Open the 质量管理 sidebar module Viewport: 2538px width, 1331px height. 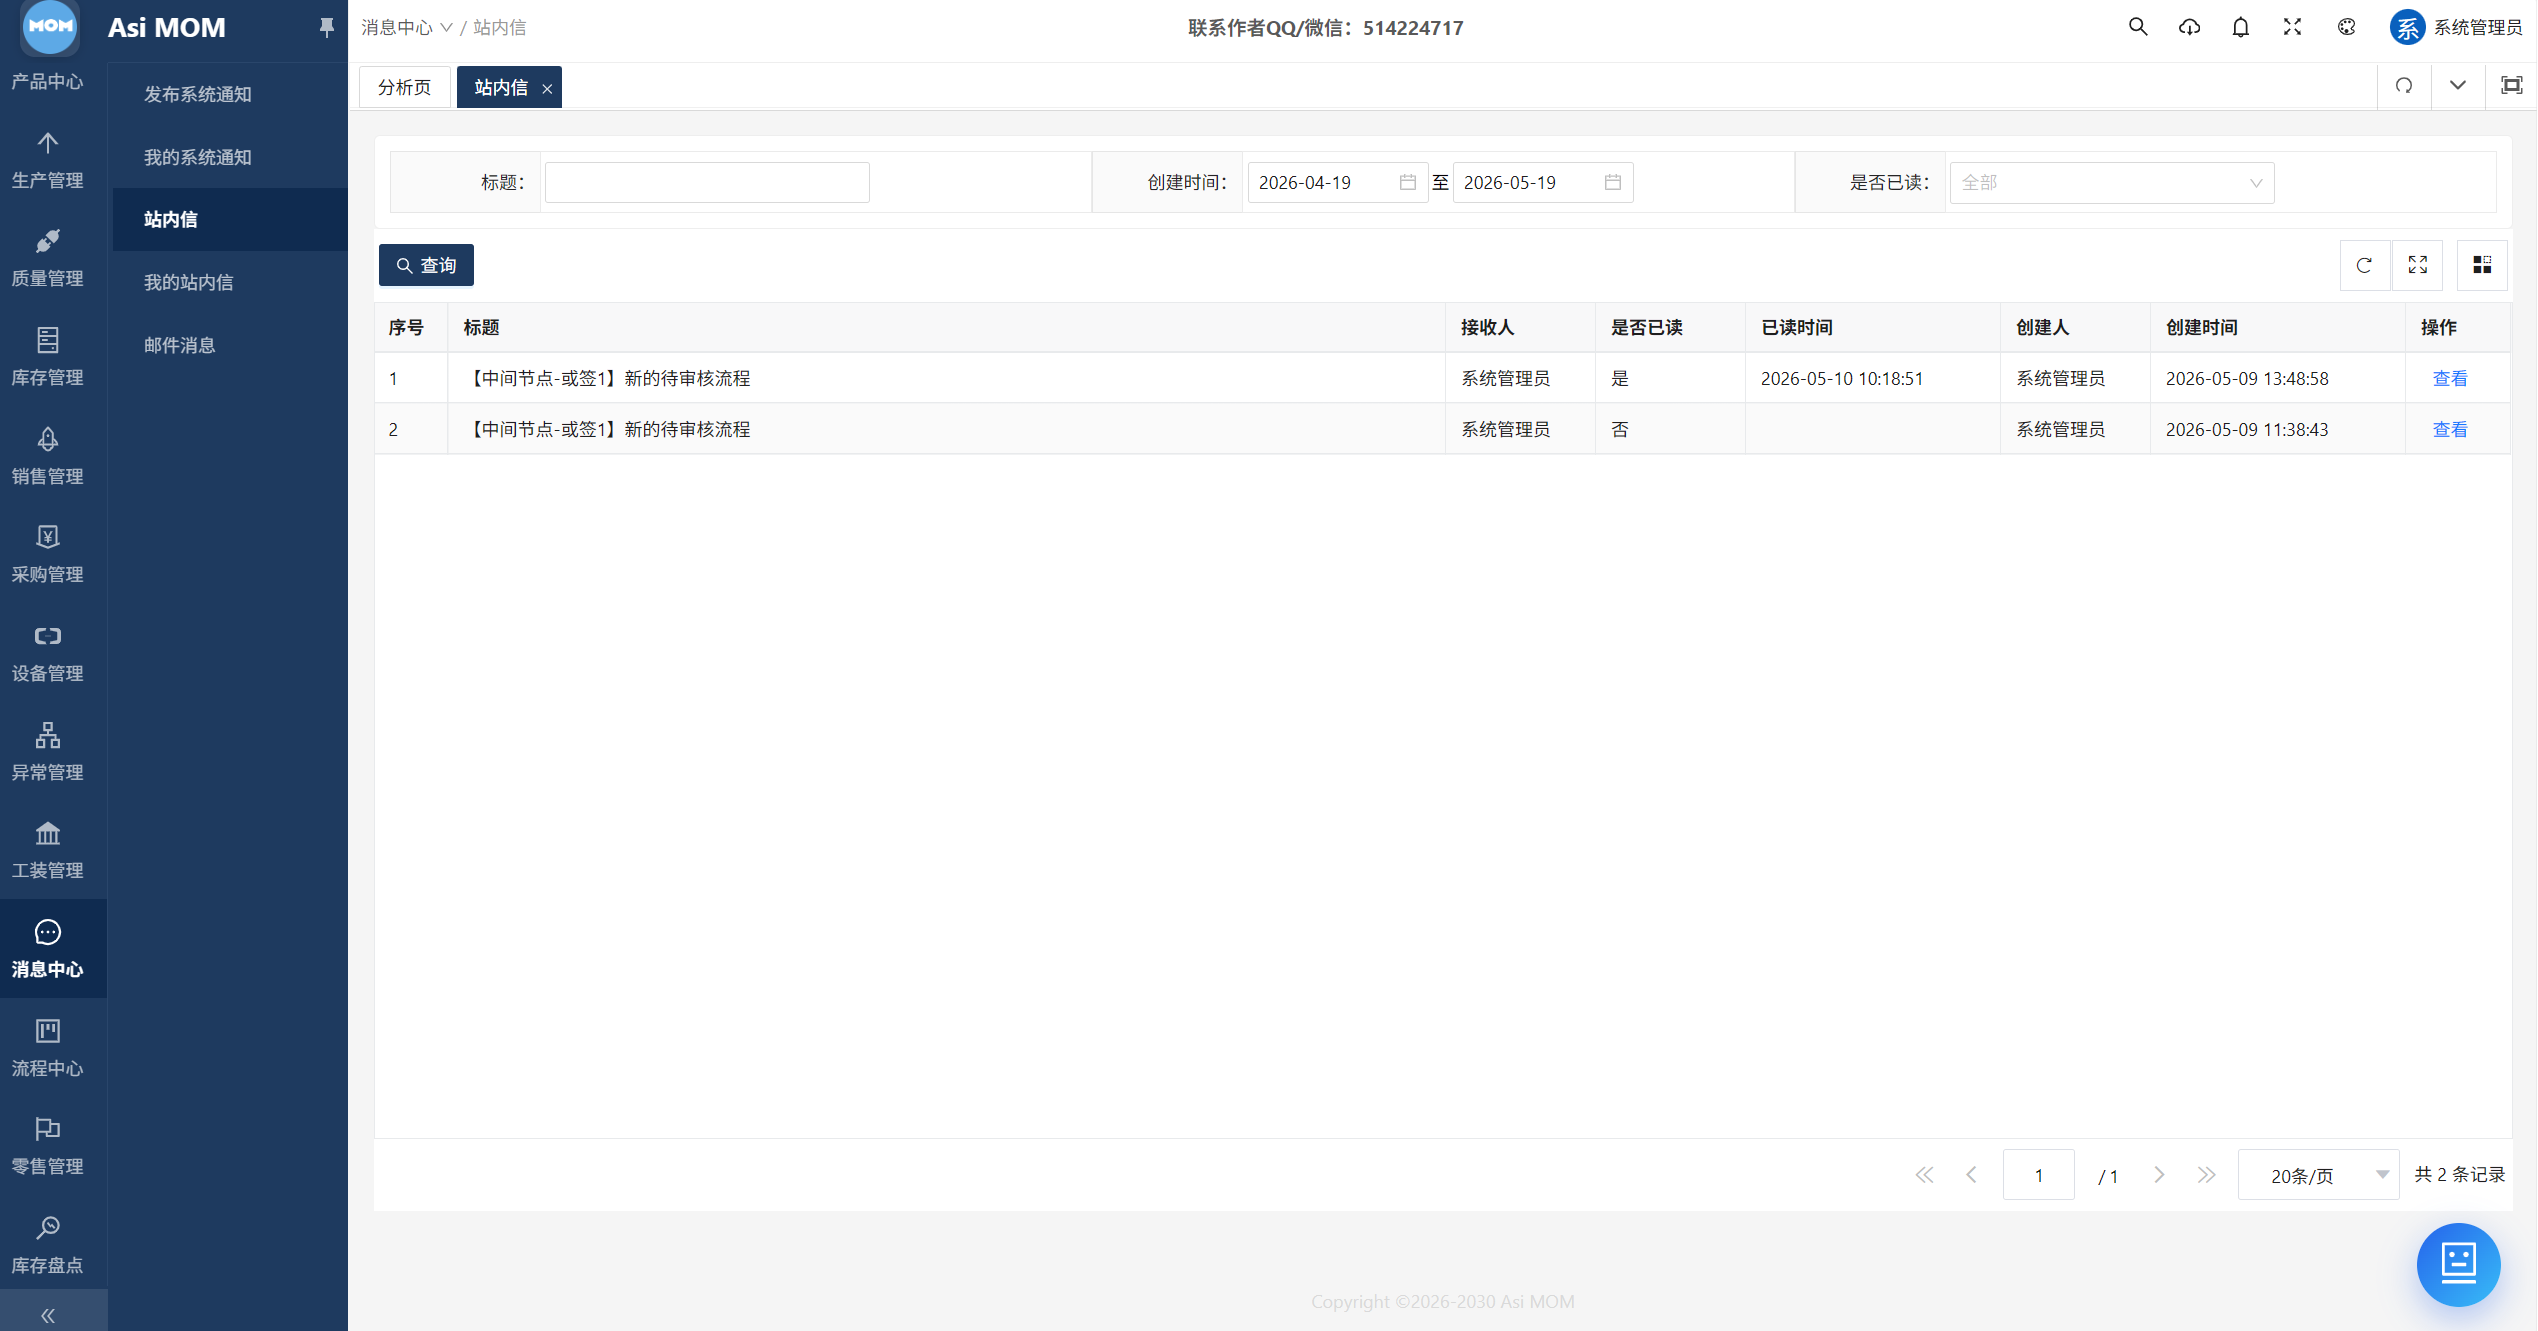click(x=47, y=258)
